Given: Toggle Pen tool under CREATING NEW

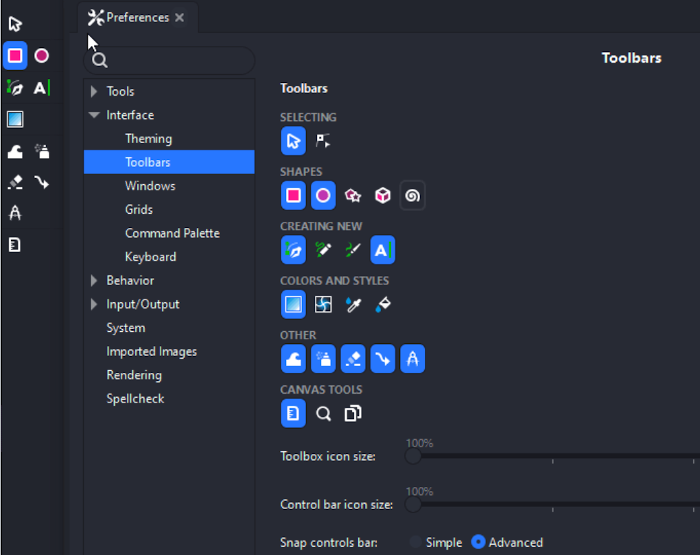Looking at the screenshot, I should click(293, 250).
